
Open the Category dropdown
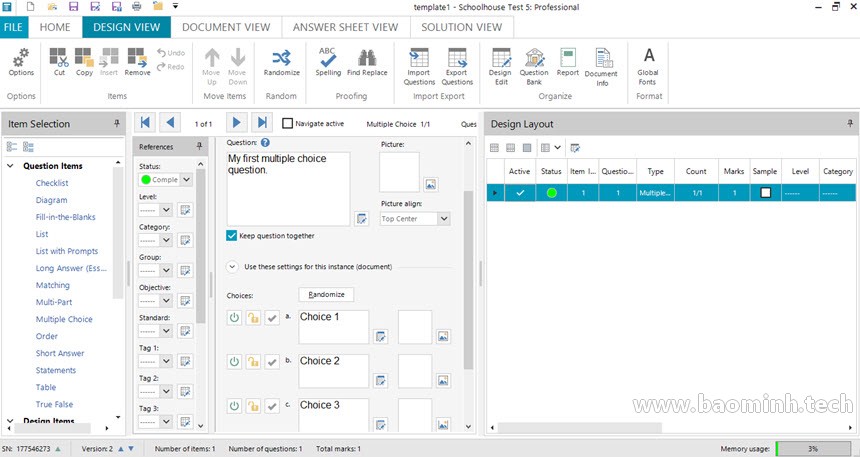pos(166,240)
